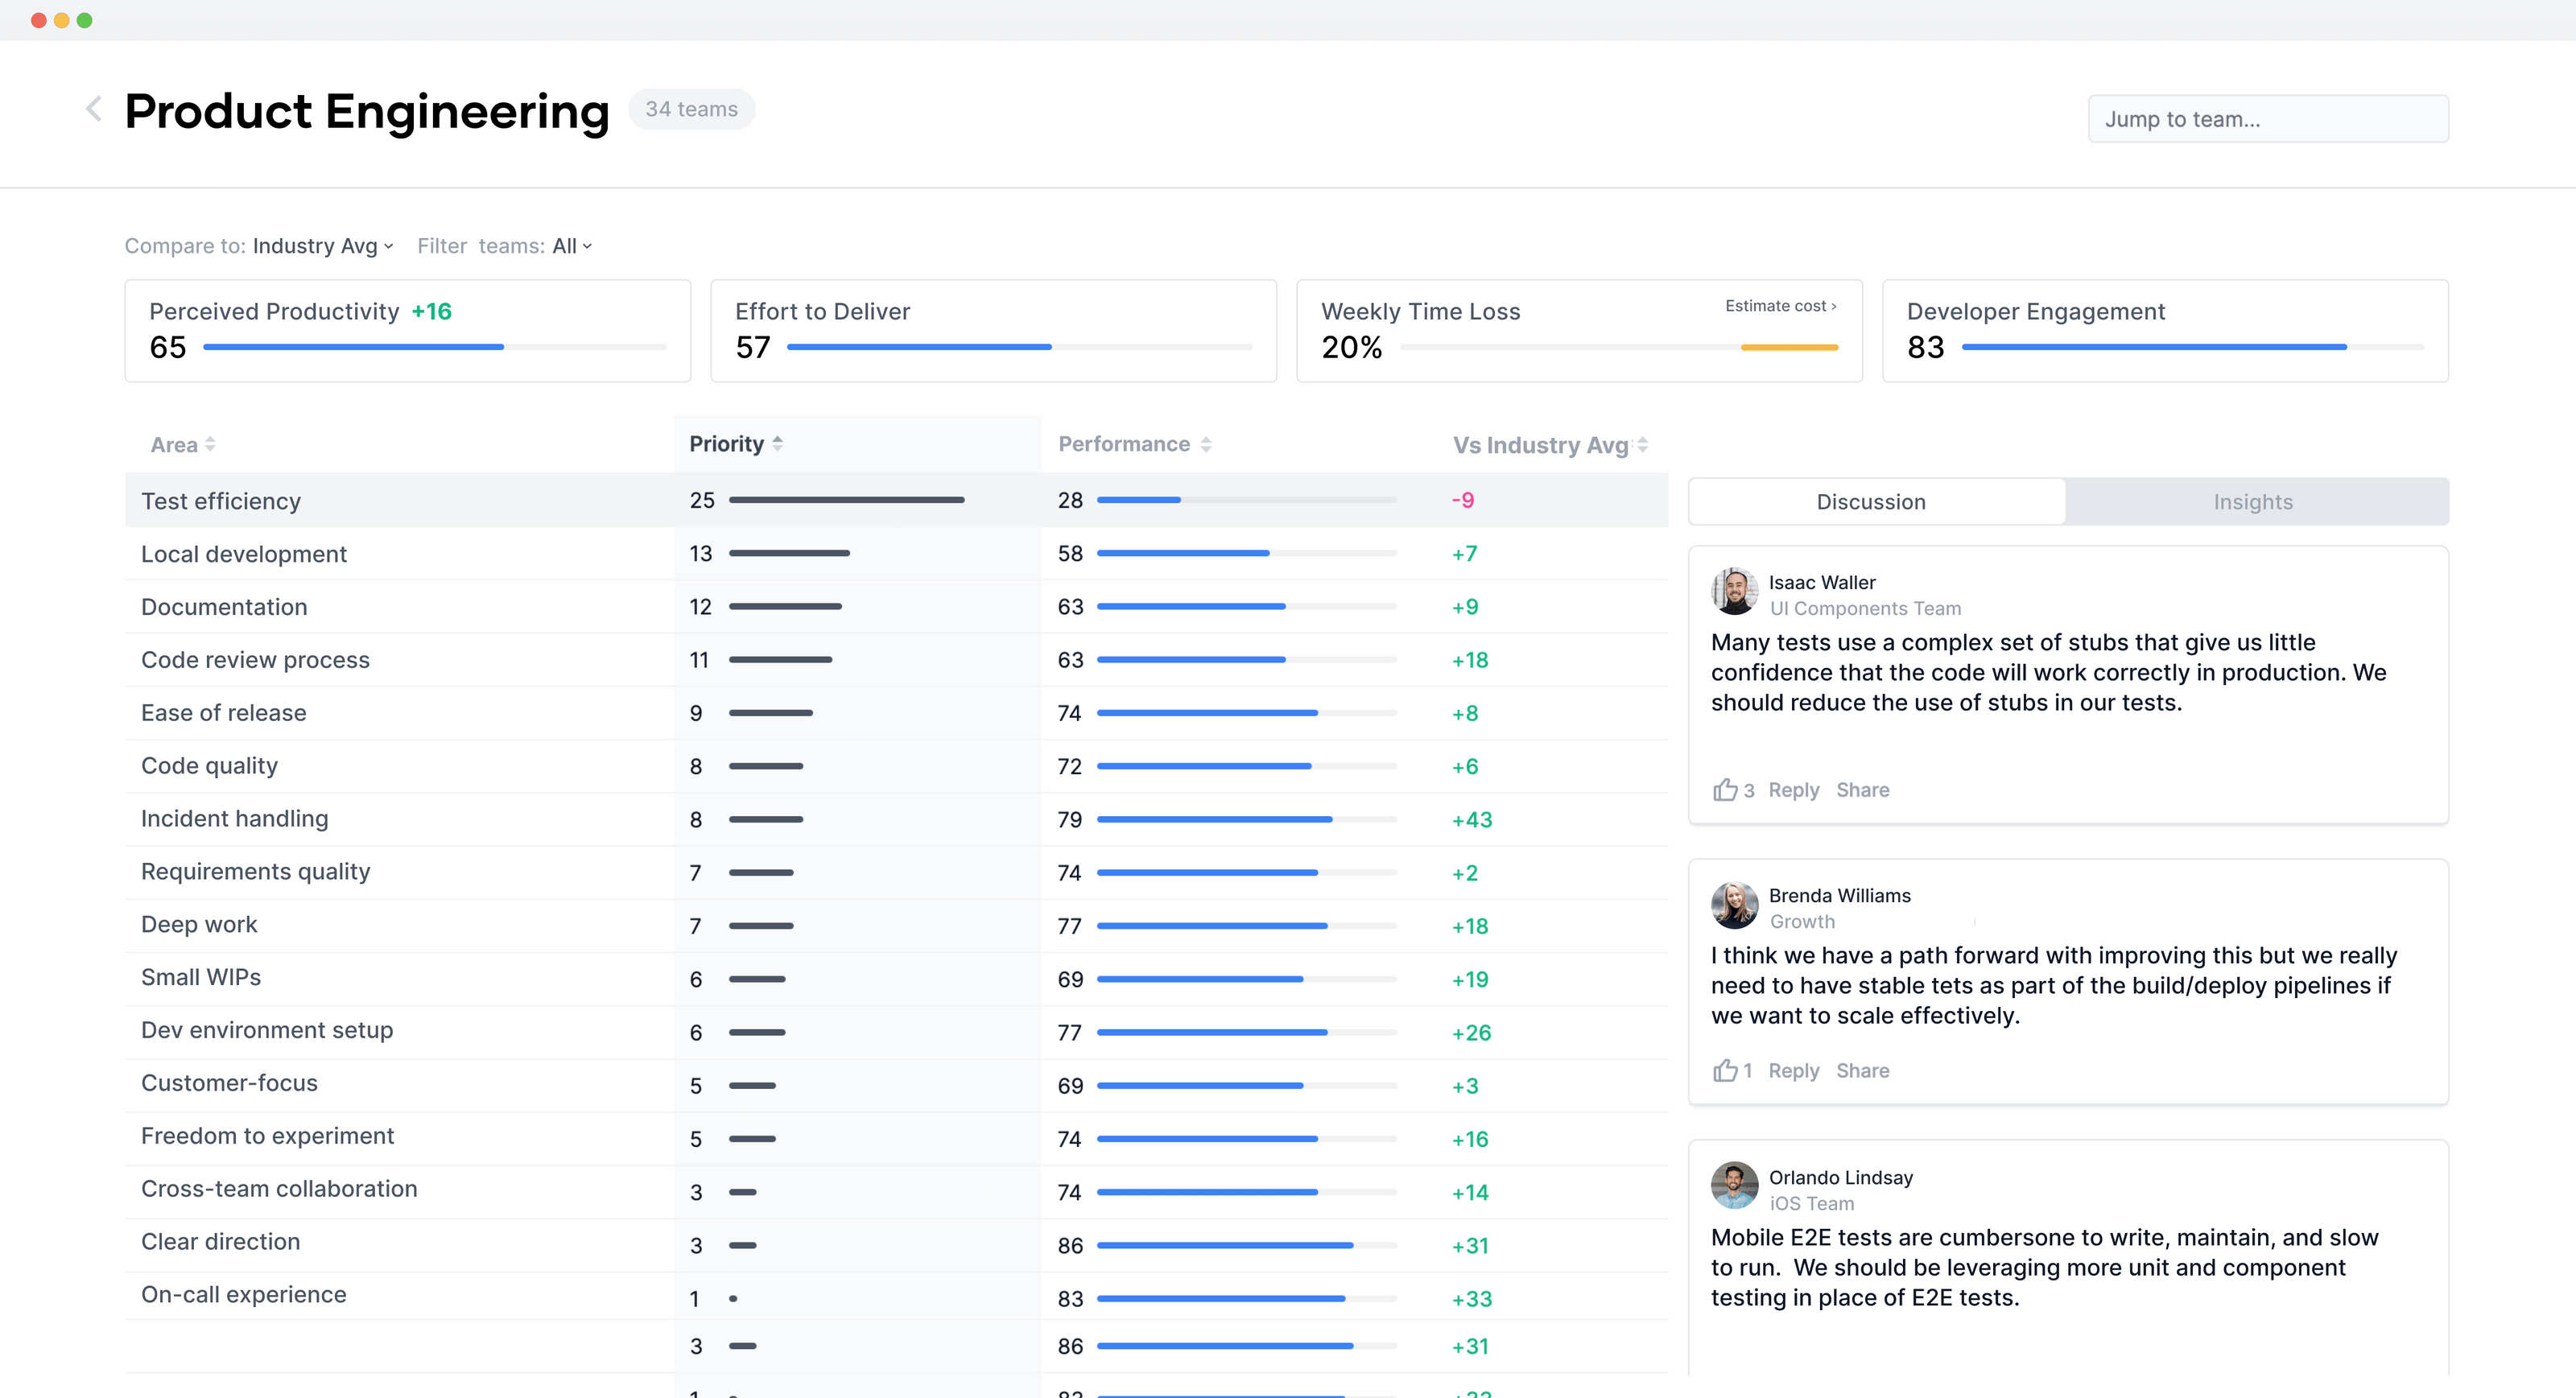Image resolution: width=2576 pixels, height=1398 pixels.
Task: Sort rows using the Performance column arrows
Action: click(x=1205, y=443)
